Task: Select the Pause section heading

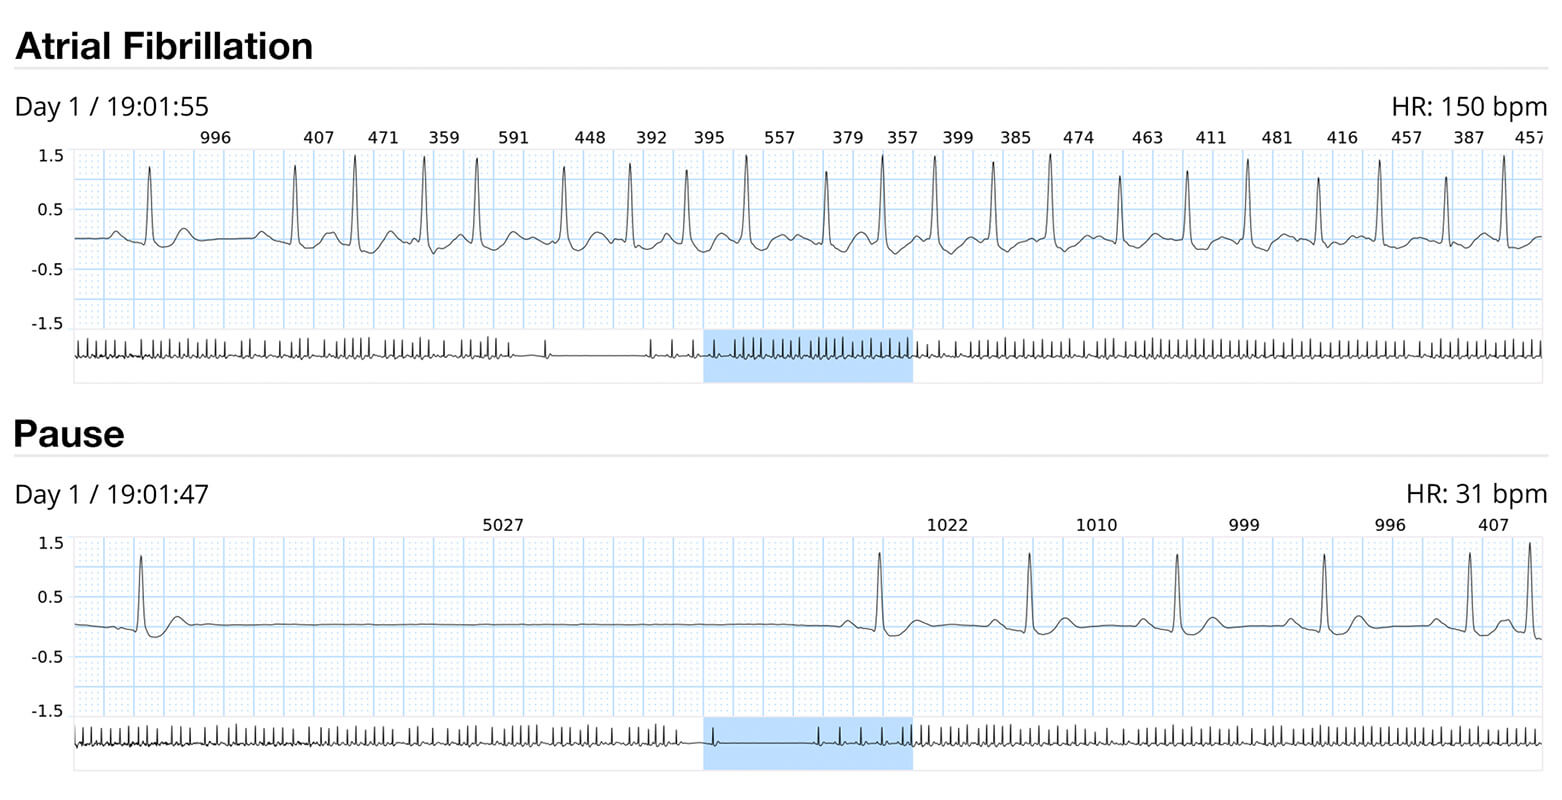Action: pos(69,434)
